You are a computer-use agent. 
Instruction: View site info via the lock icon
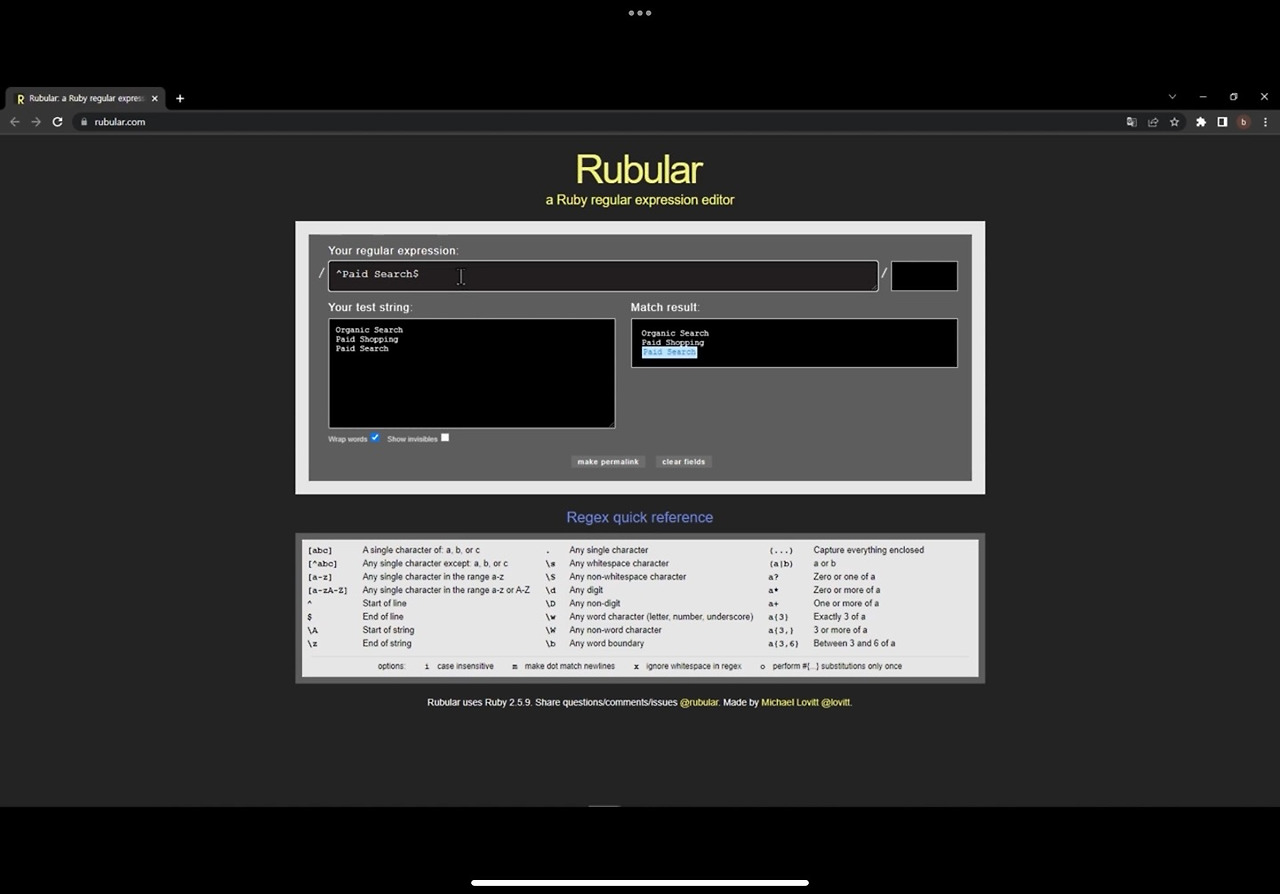[84, 122]
